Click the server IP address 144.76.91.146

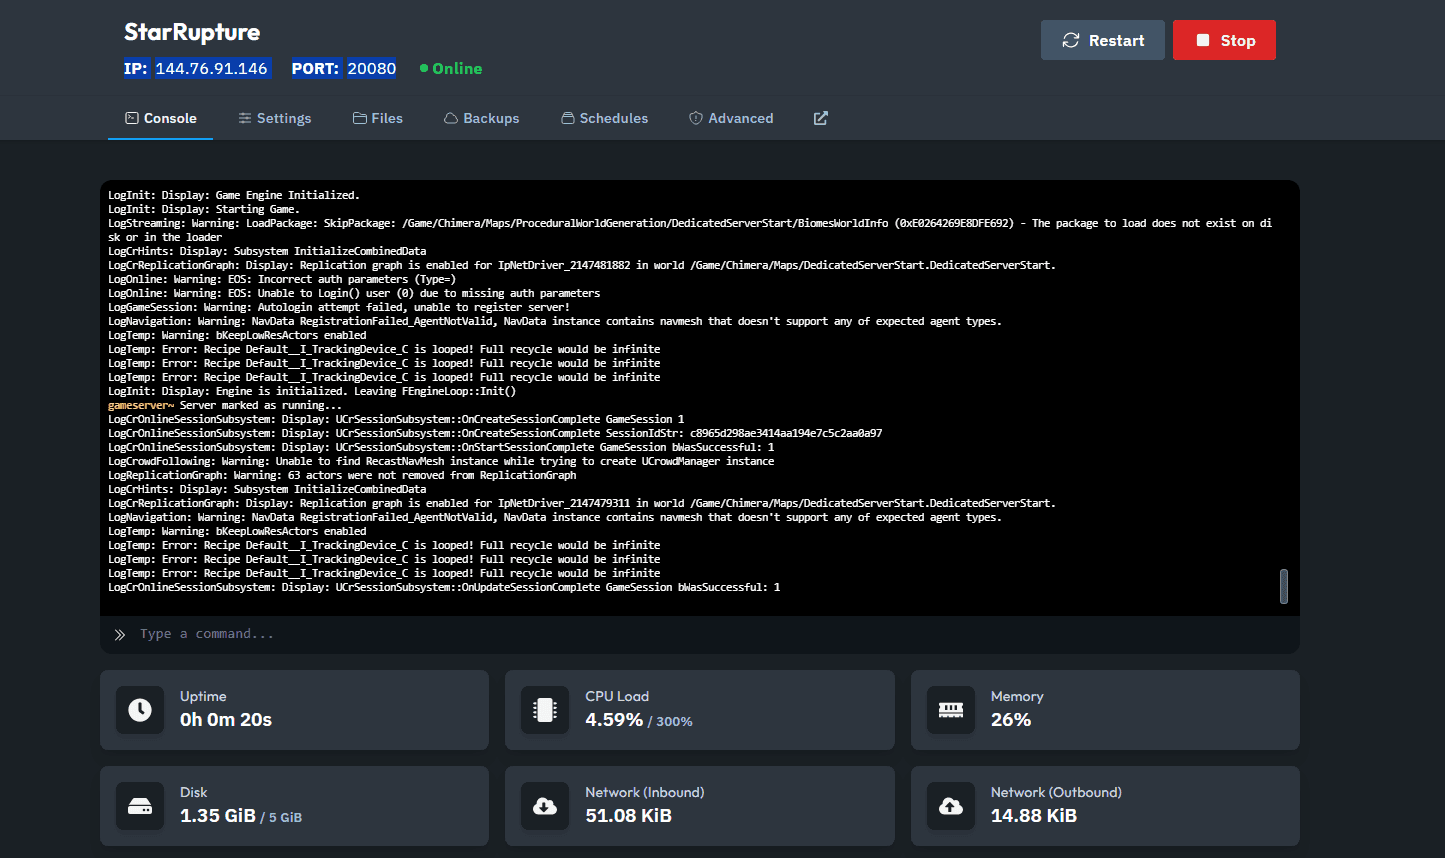[211, 69]
